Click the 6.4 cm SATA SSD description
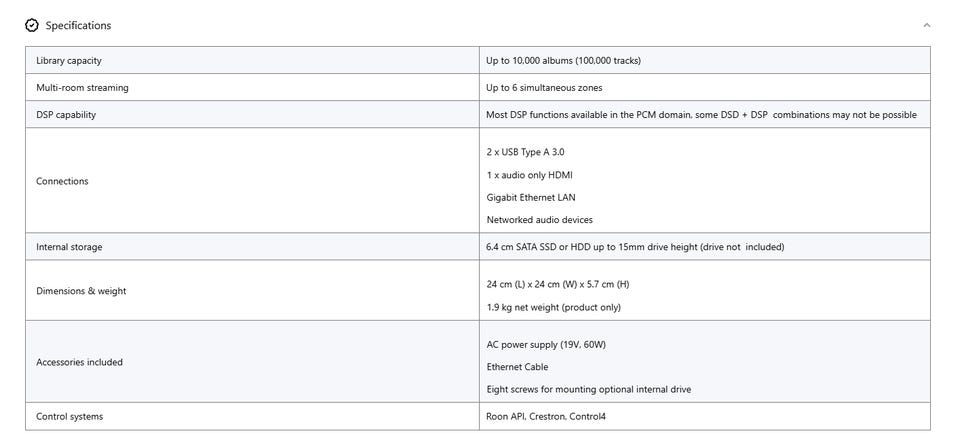 tap(635, 247)
